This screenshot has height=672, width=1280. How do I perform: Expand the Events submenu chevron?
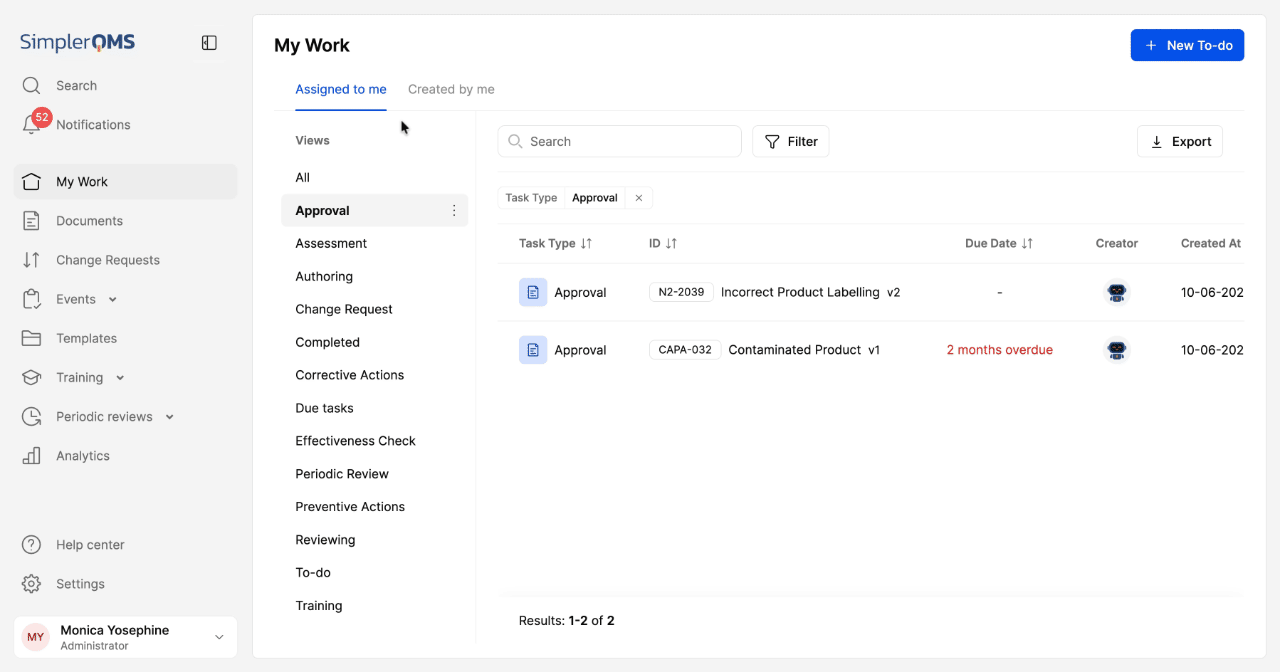[x=112, y=299]
